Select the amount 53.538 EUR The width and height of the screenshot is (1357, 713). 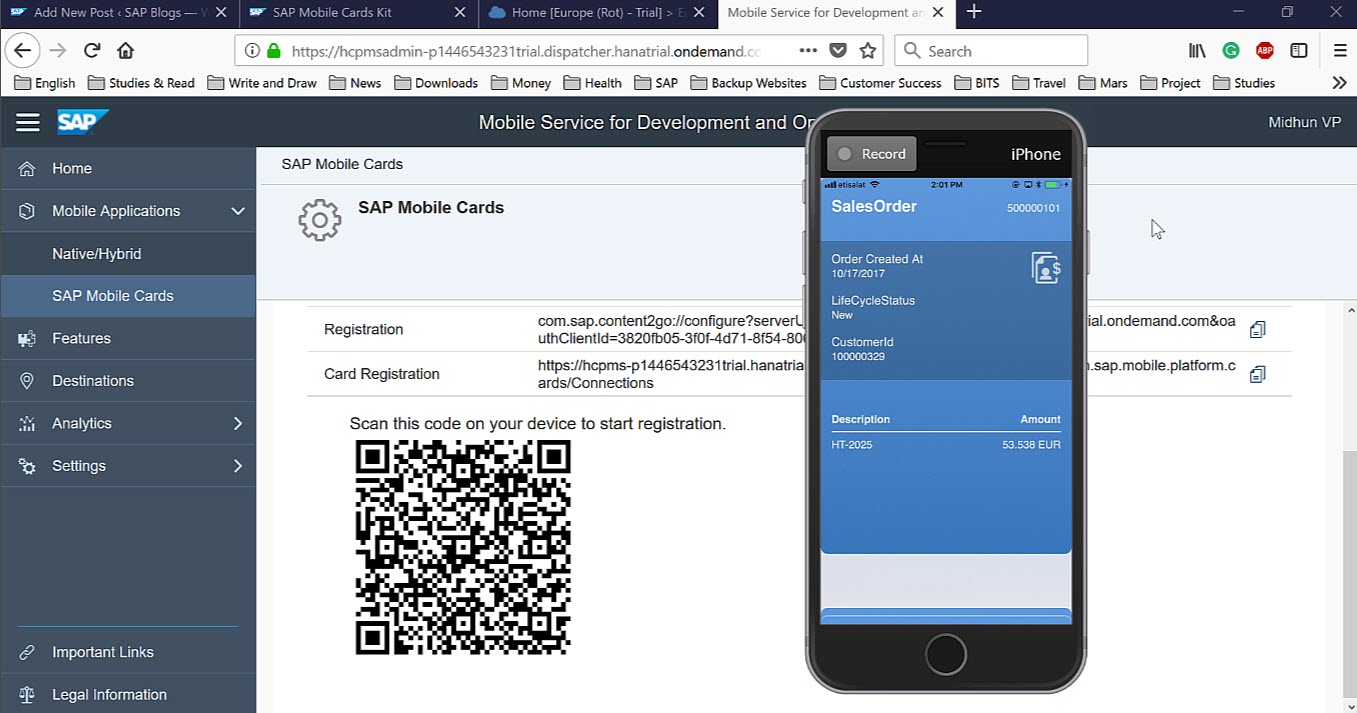click(x=1031, y=444)
